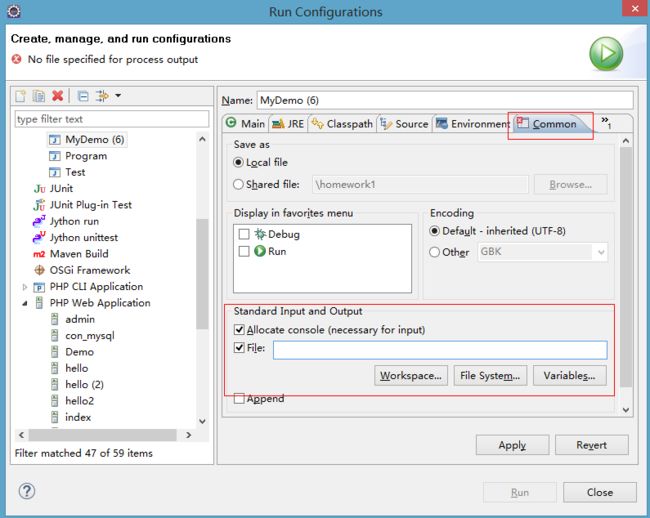650x518 pixels.
Task: Switch to the Classpath tab
Action: [342, 124]
